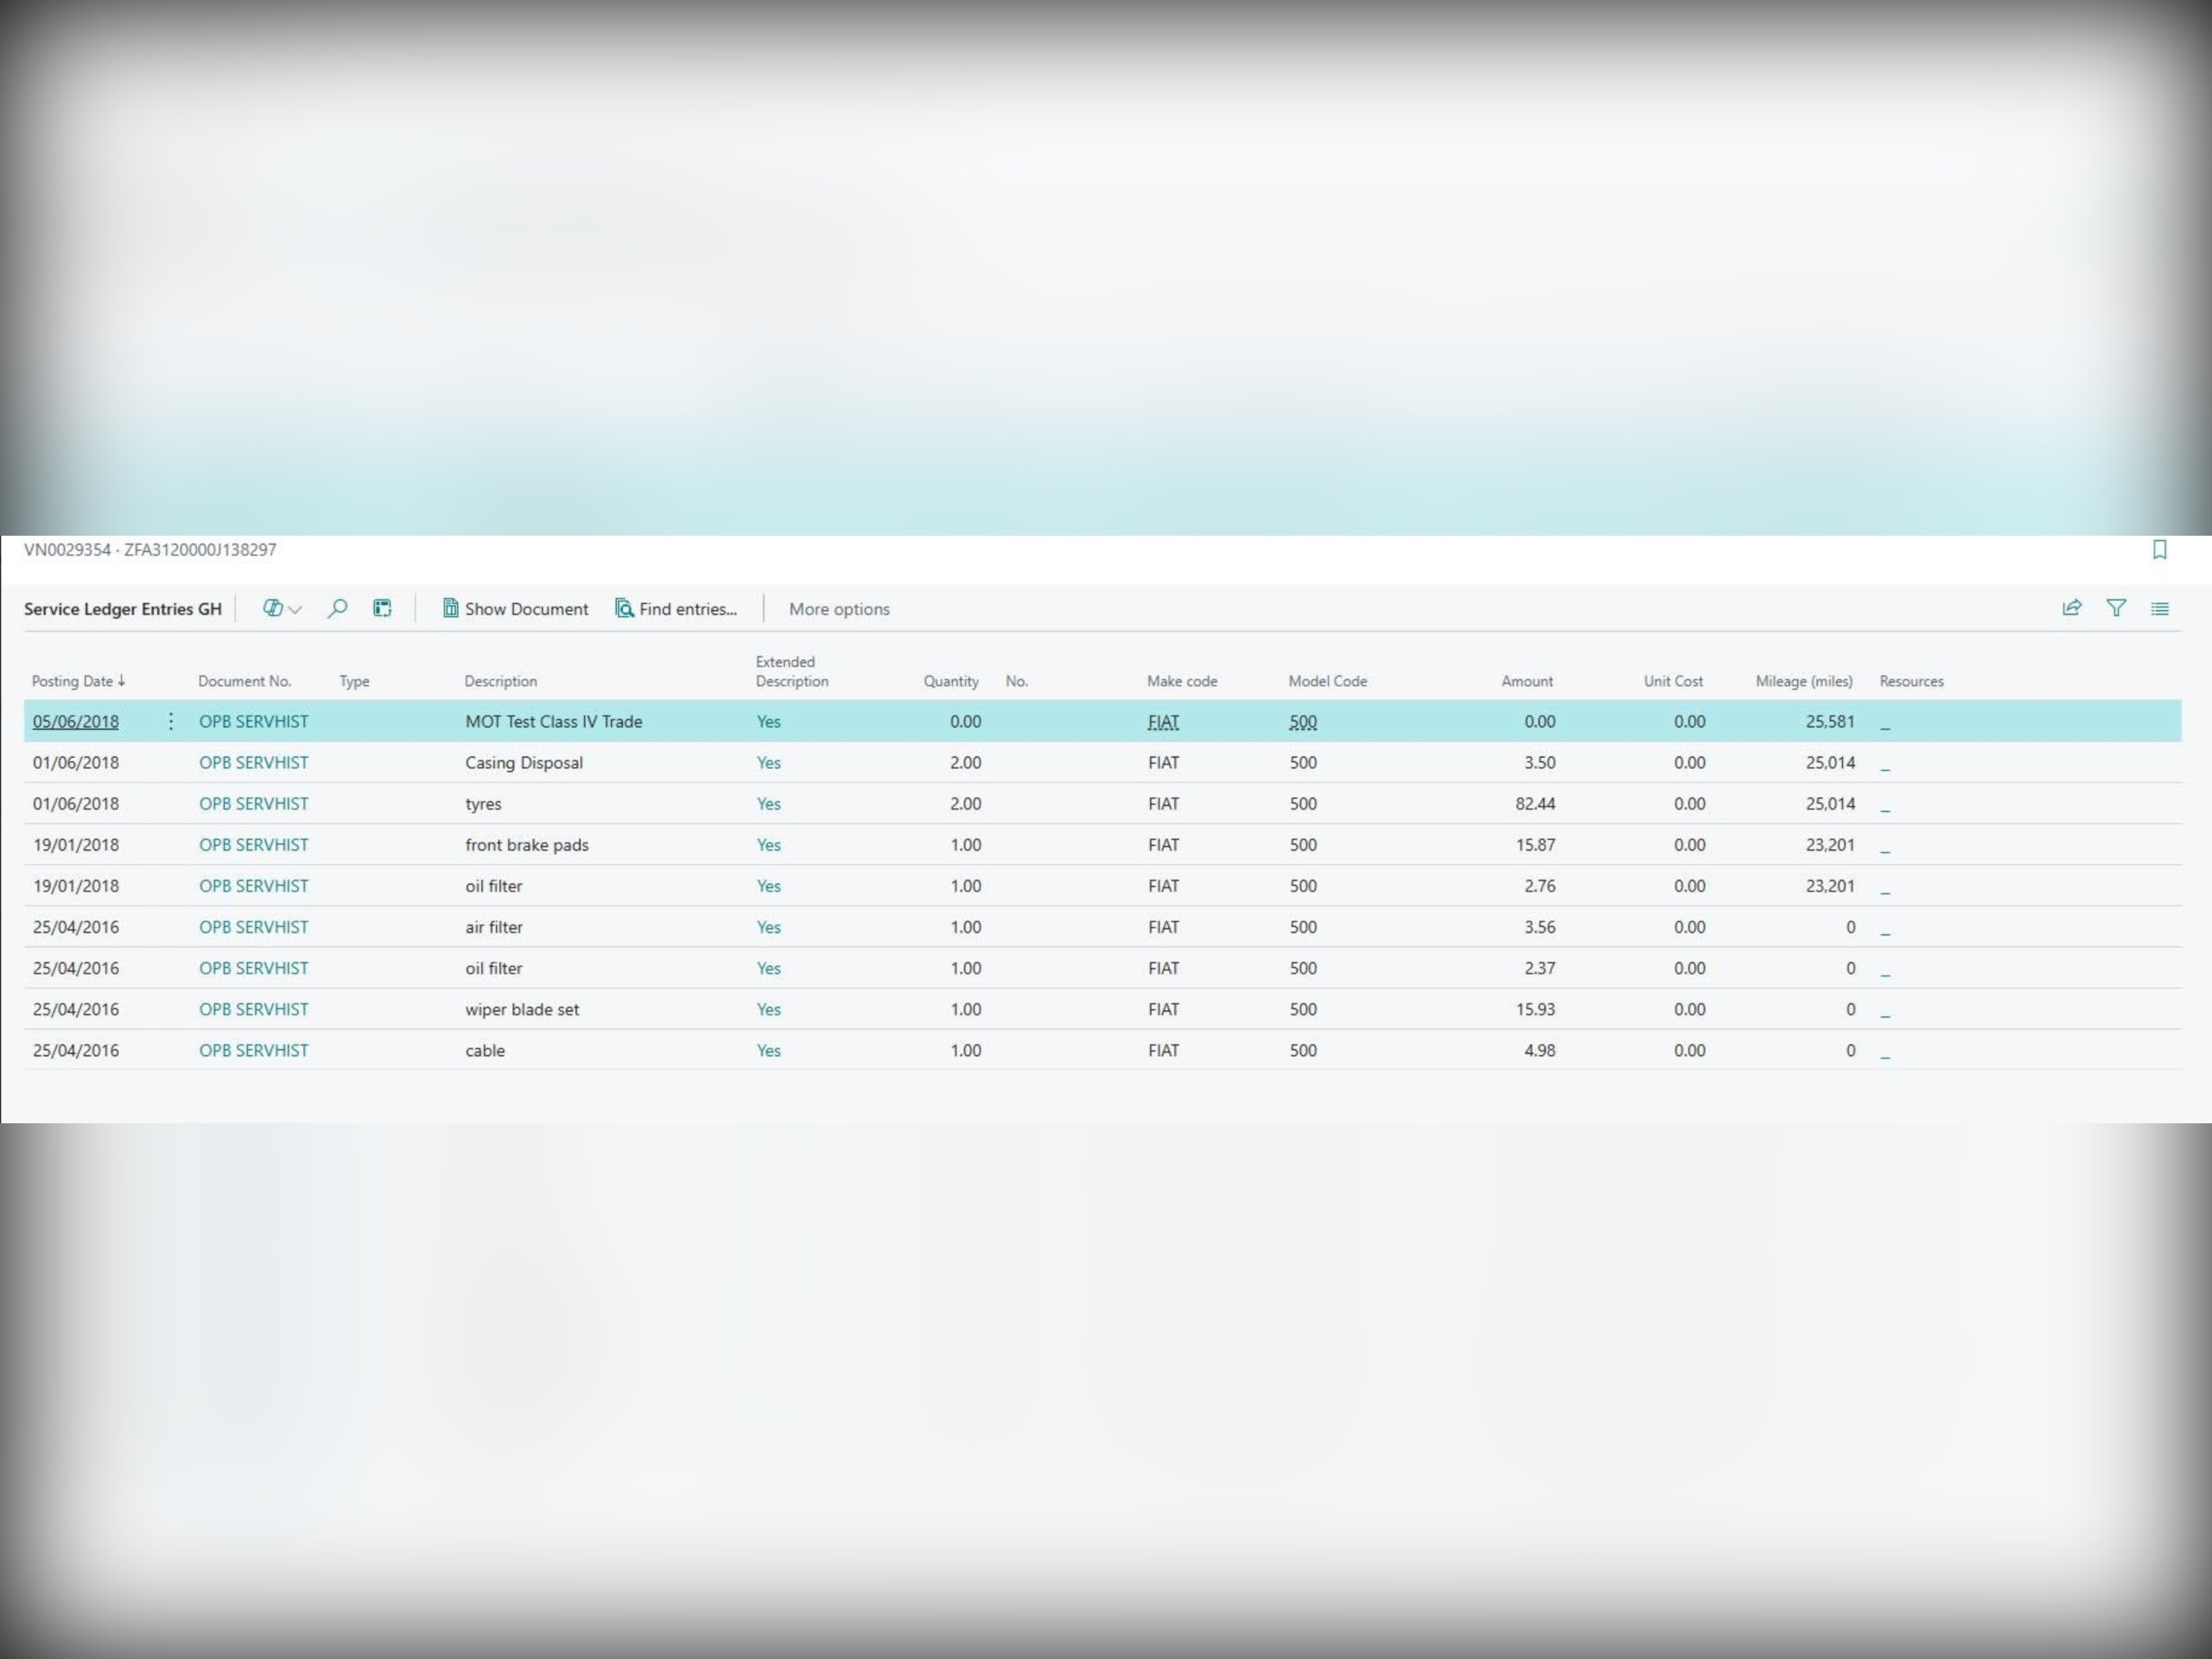Click Find entries... action

coord(676,609)
